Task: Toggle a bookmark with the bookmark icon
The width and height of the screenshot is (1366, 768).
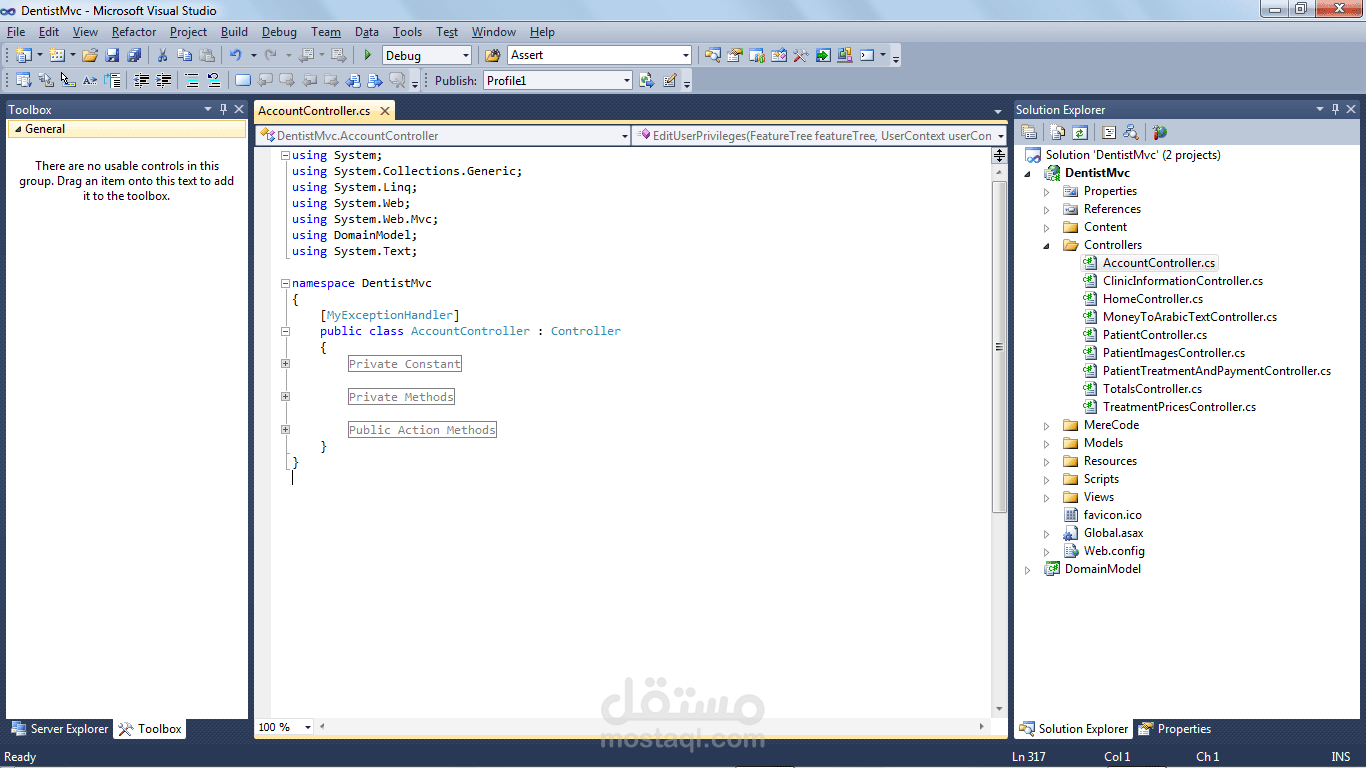Action: pos(243,80)
